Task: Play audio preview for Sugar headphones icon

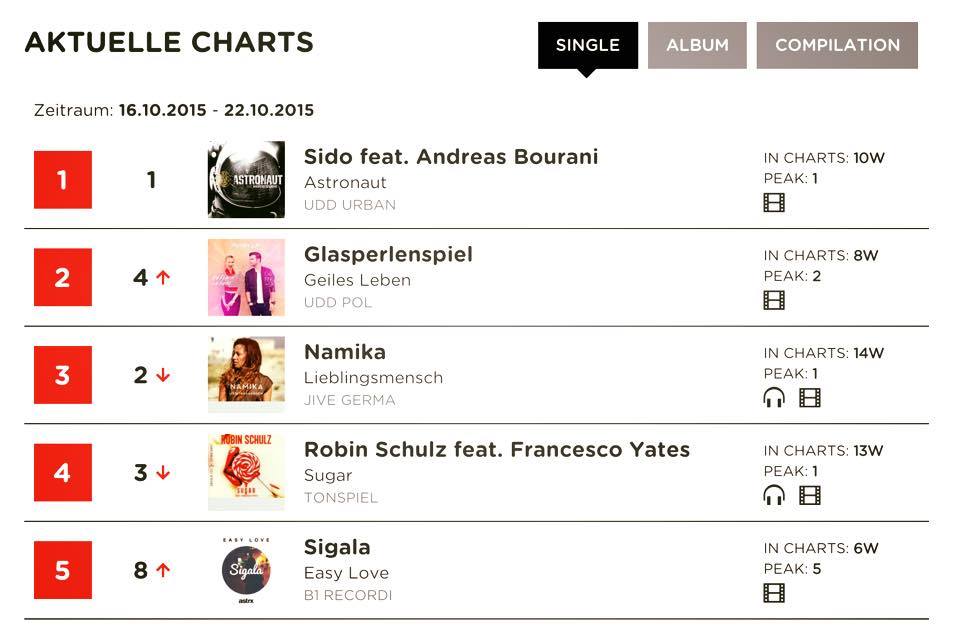Action: tap(774, 495)
